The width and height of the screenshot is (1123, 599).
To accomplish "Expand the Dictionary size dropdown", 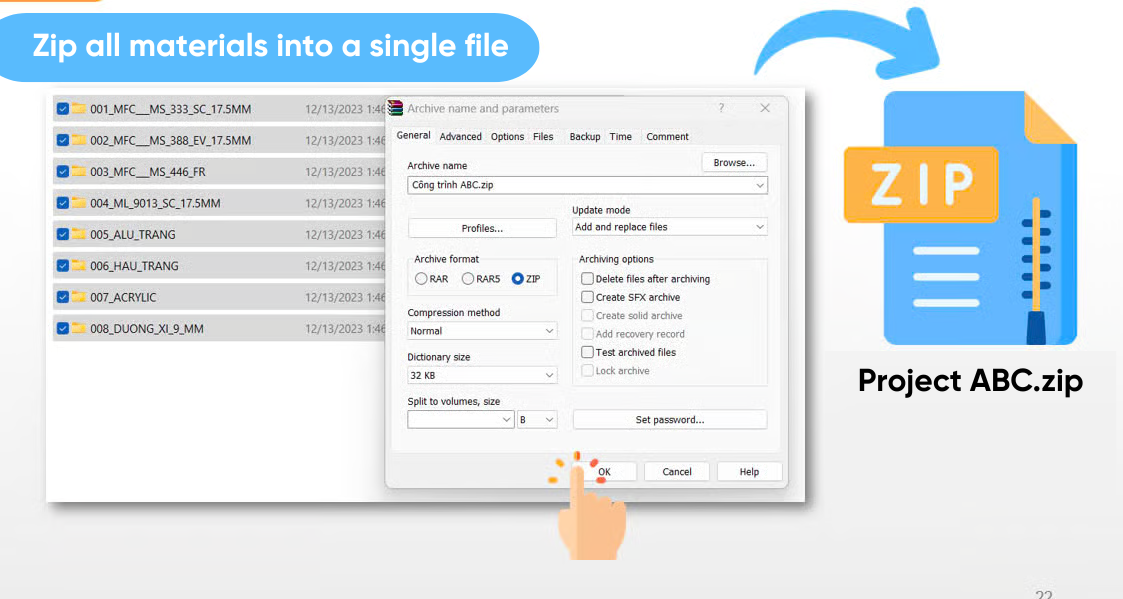I will (482, 376).
